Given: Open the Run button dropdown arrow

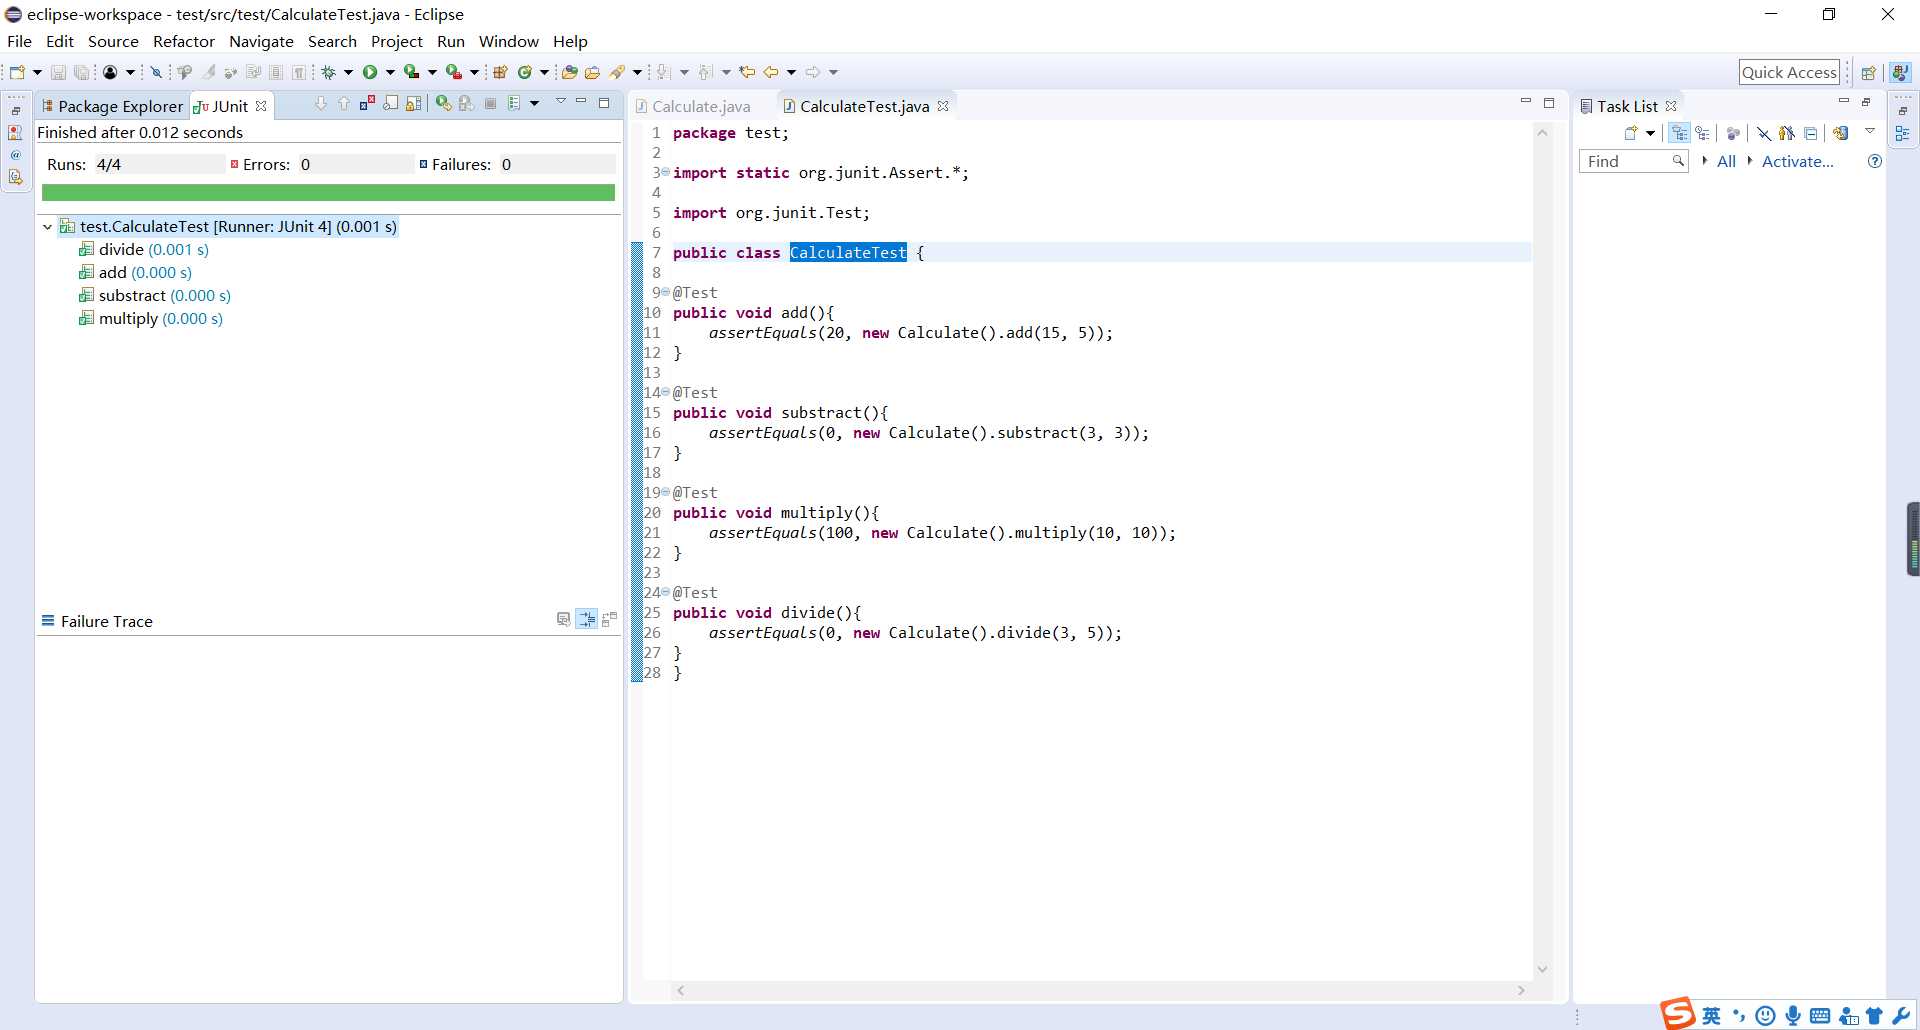Looking at the screenshot, I should click(390, 72).
